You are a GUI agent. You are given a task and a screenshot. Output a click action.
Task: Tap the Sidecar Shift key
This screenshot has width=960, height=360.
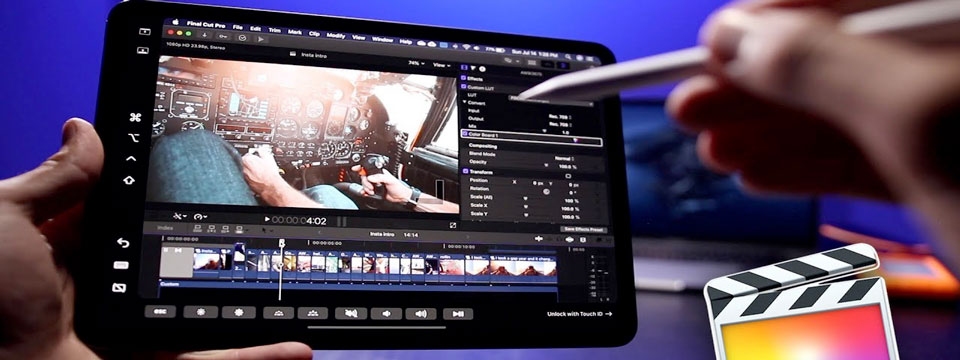coord(129,179)
